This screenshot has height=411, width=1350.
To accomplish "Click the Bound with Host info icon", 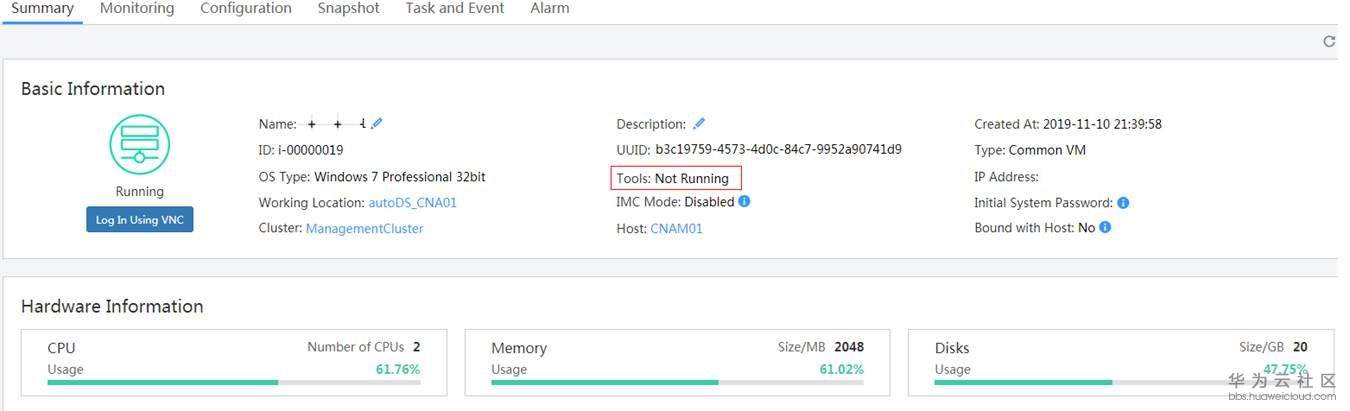I will (1105, 228).
